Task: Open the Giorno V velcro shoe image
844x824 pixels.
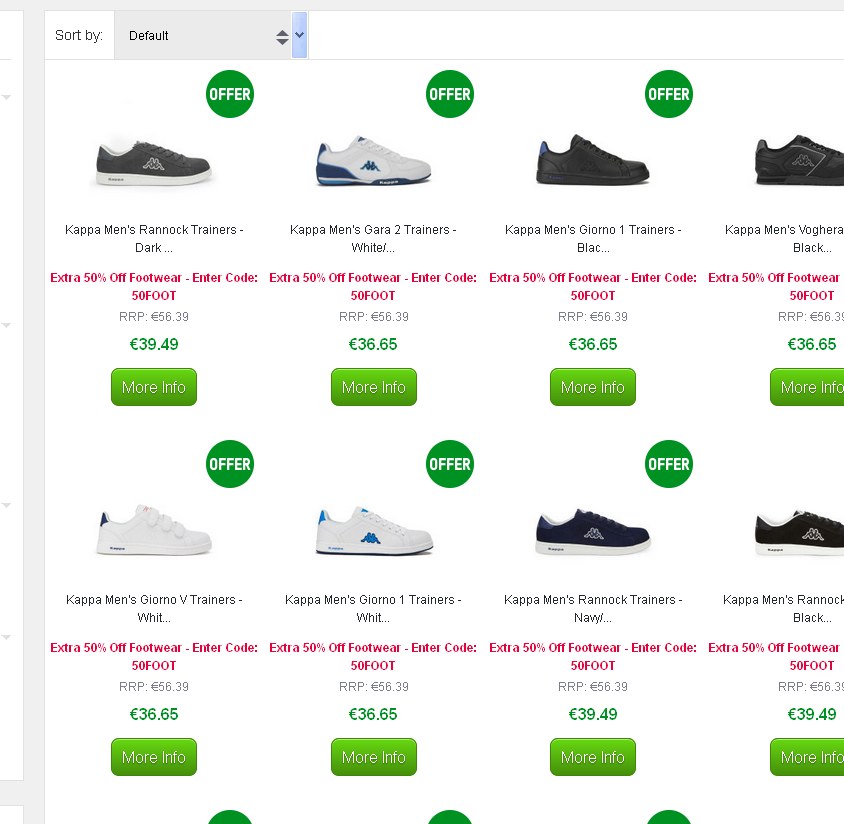Action: coord(154,530)
